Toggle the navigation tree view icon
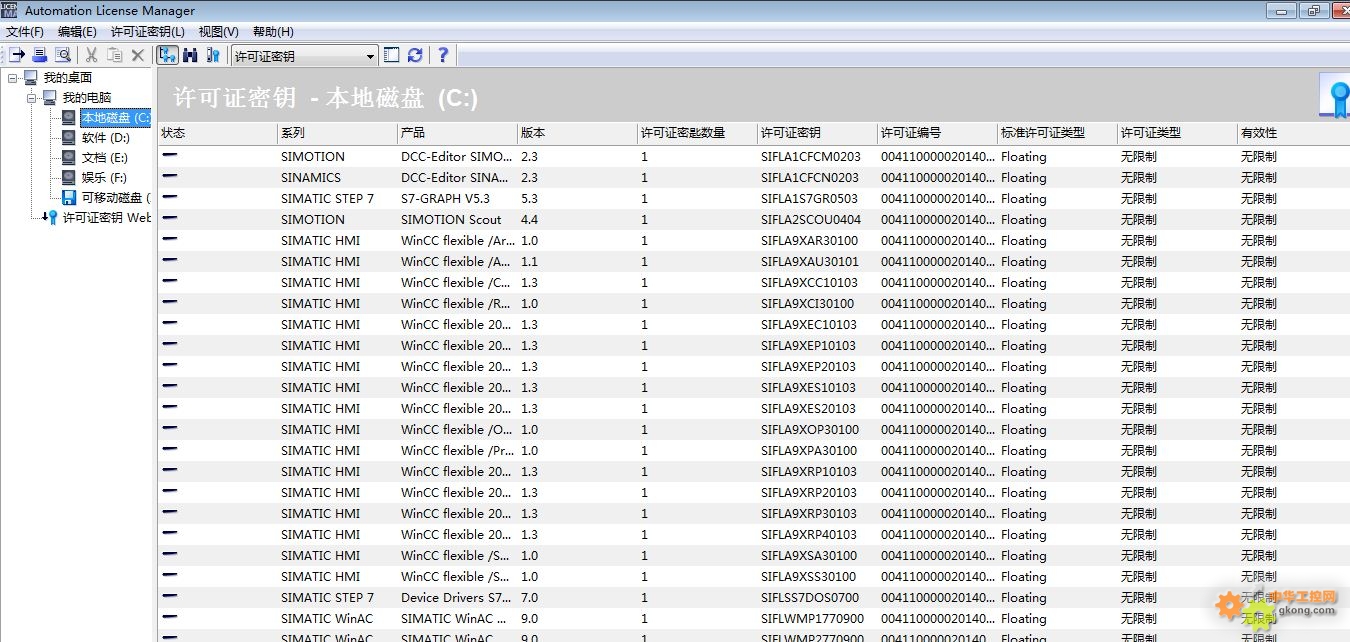Image resolution: width=1350 pixels, height=642 pixels. click(167, 55)
